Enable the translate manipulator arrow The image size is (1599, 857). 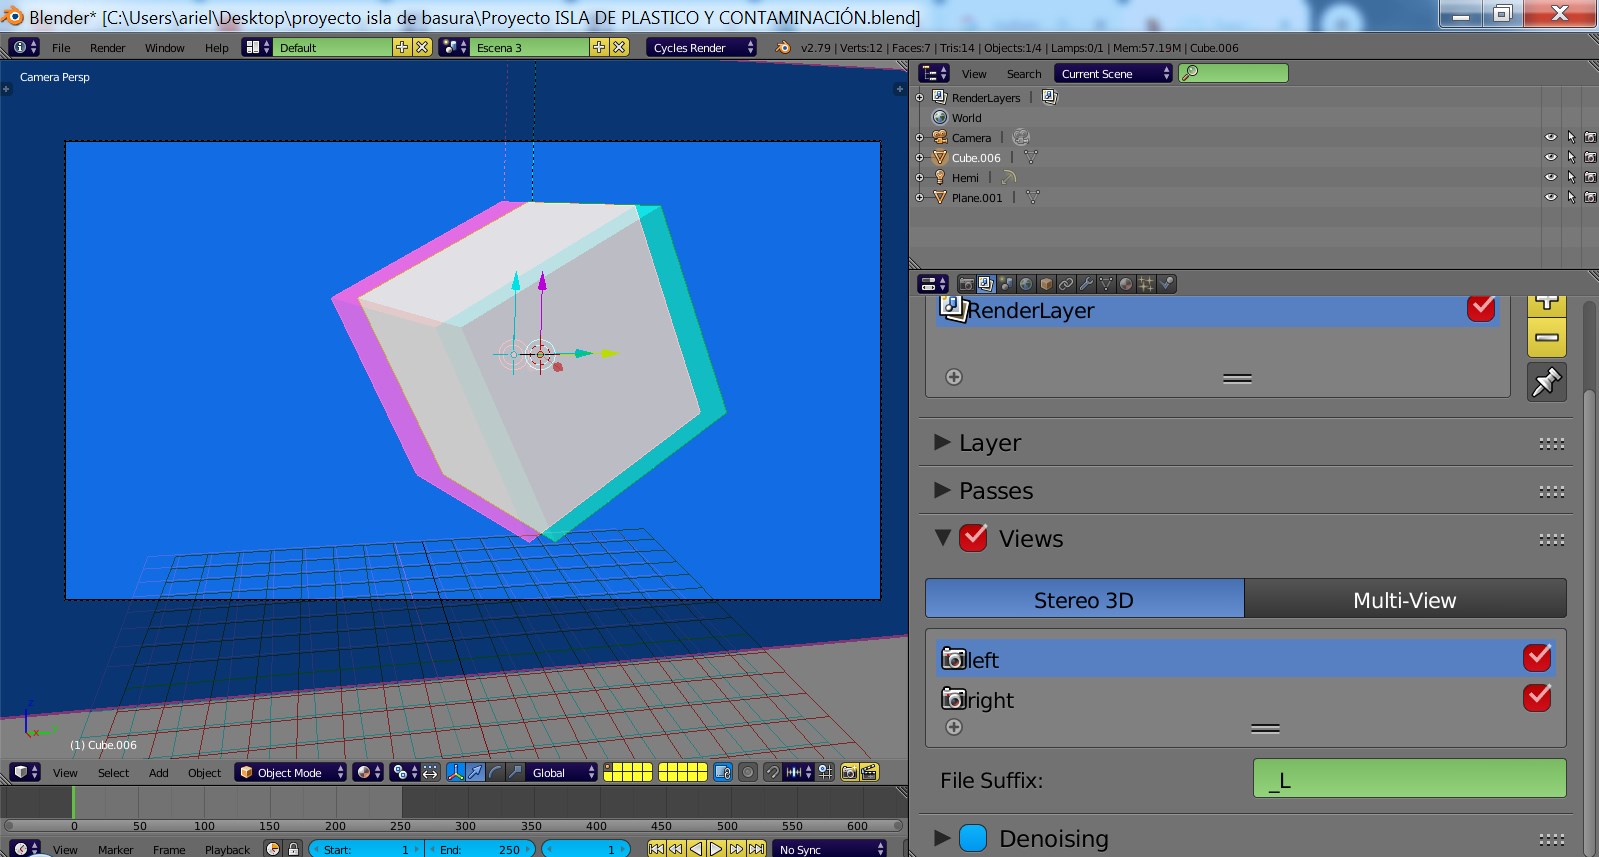click(x=475, y=772)
